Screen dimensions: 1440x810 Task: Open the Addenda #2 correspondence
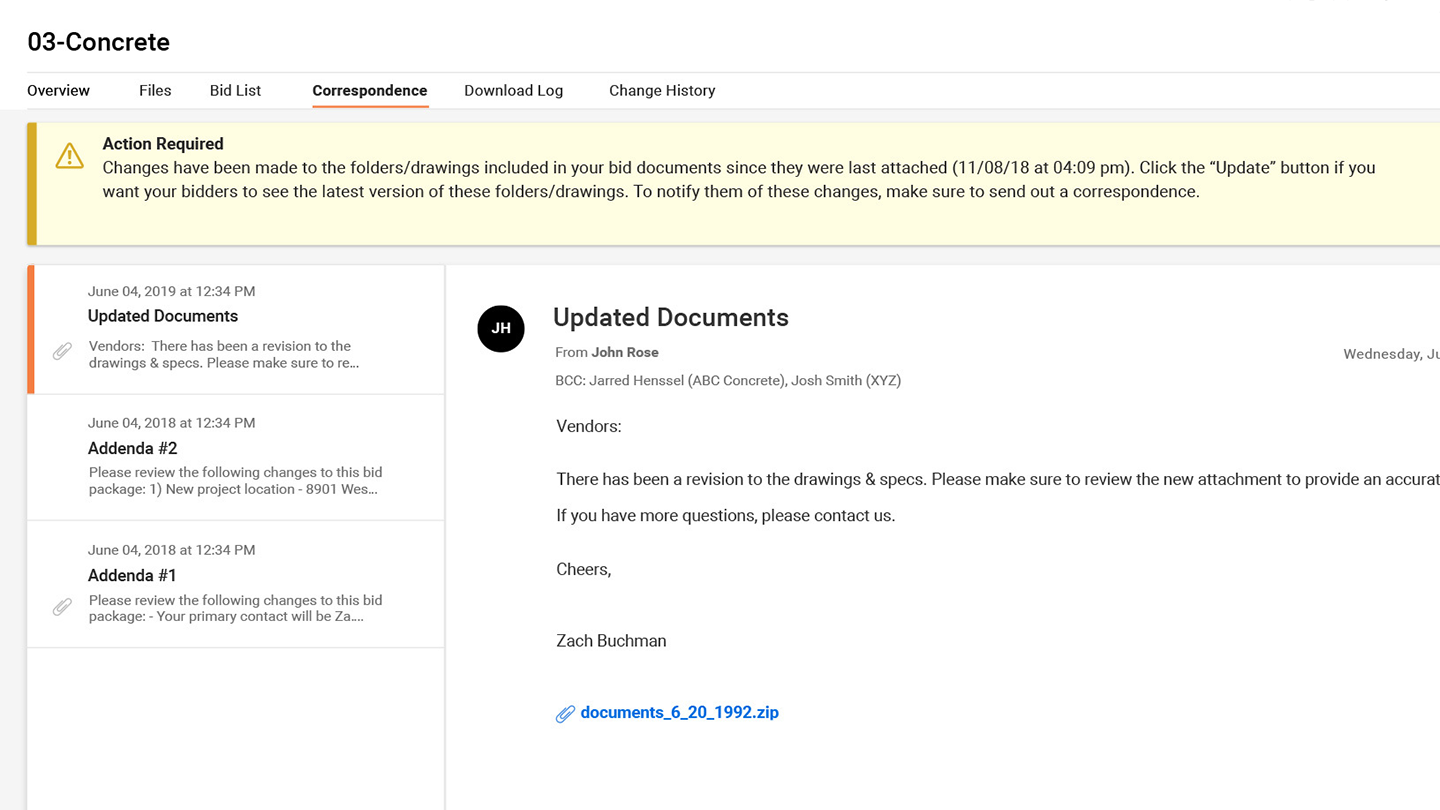tap(132, 448)
